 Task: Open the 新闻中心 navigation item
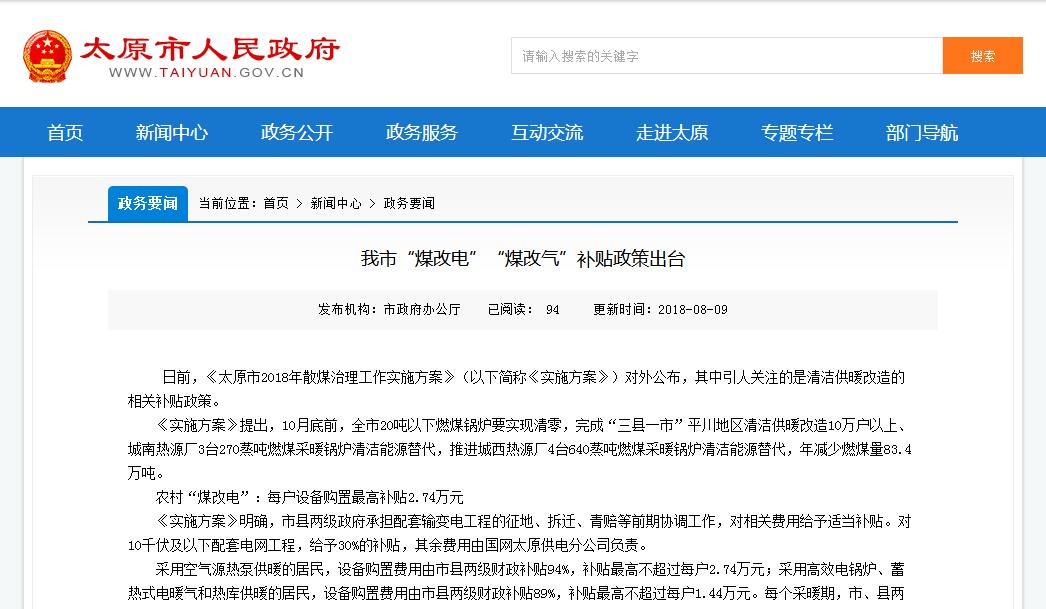pyautogui.click(x=171, y=132)
